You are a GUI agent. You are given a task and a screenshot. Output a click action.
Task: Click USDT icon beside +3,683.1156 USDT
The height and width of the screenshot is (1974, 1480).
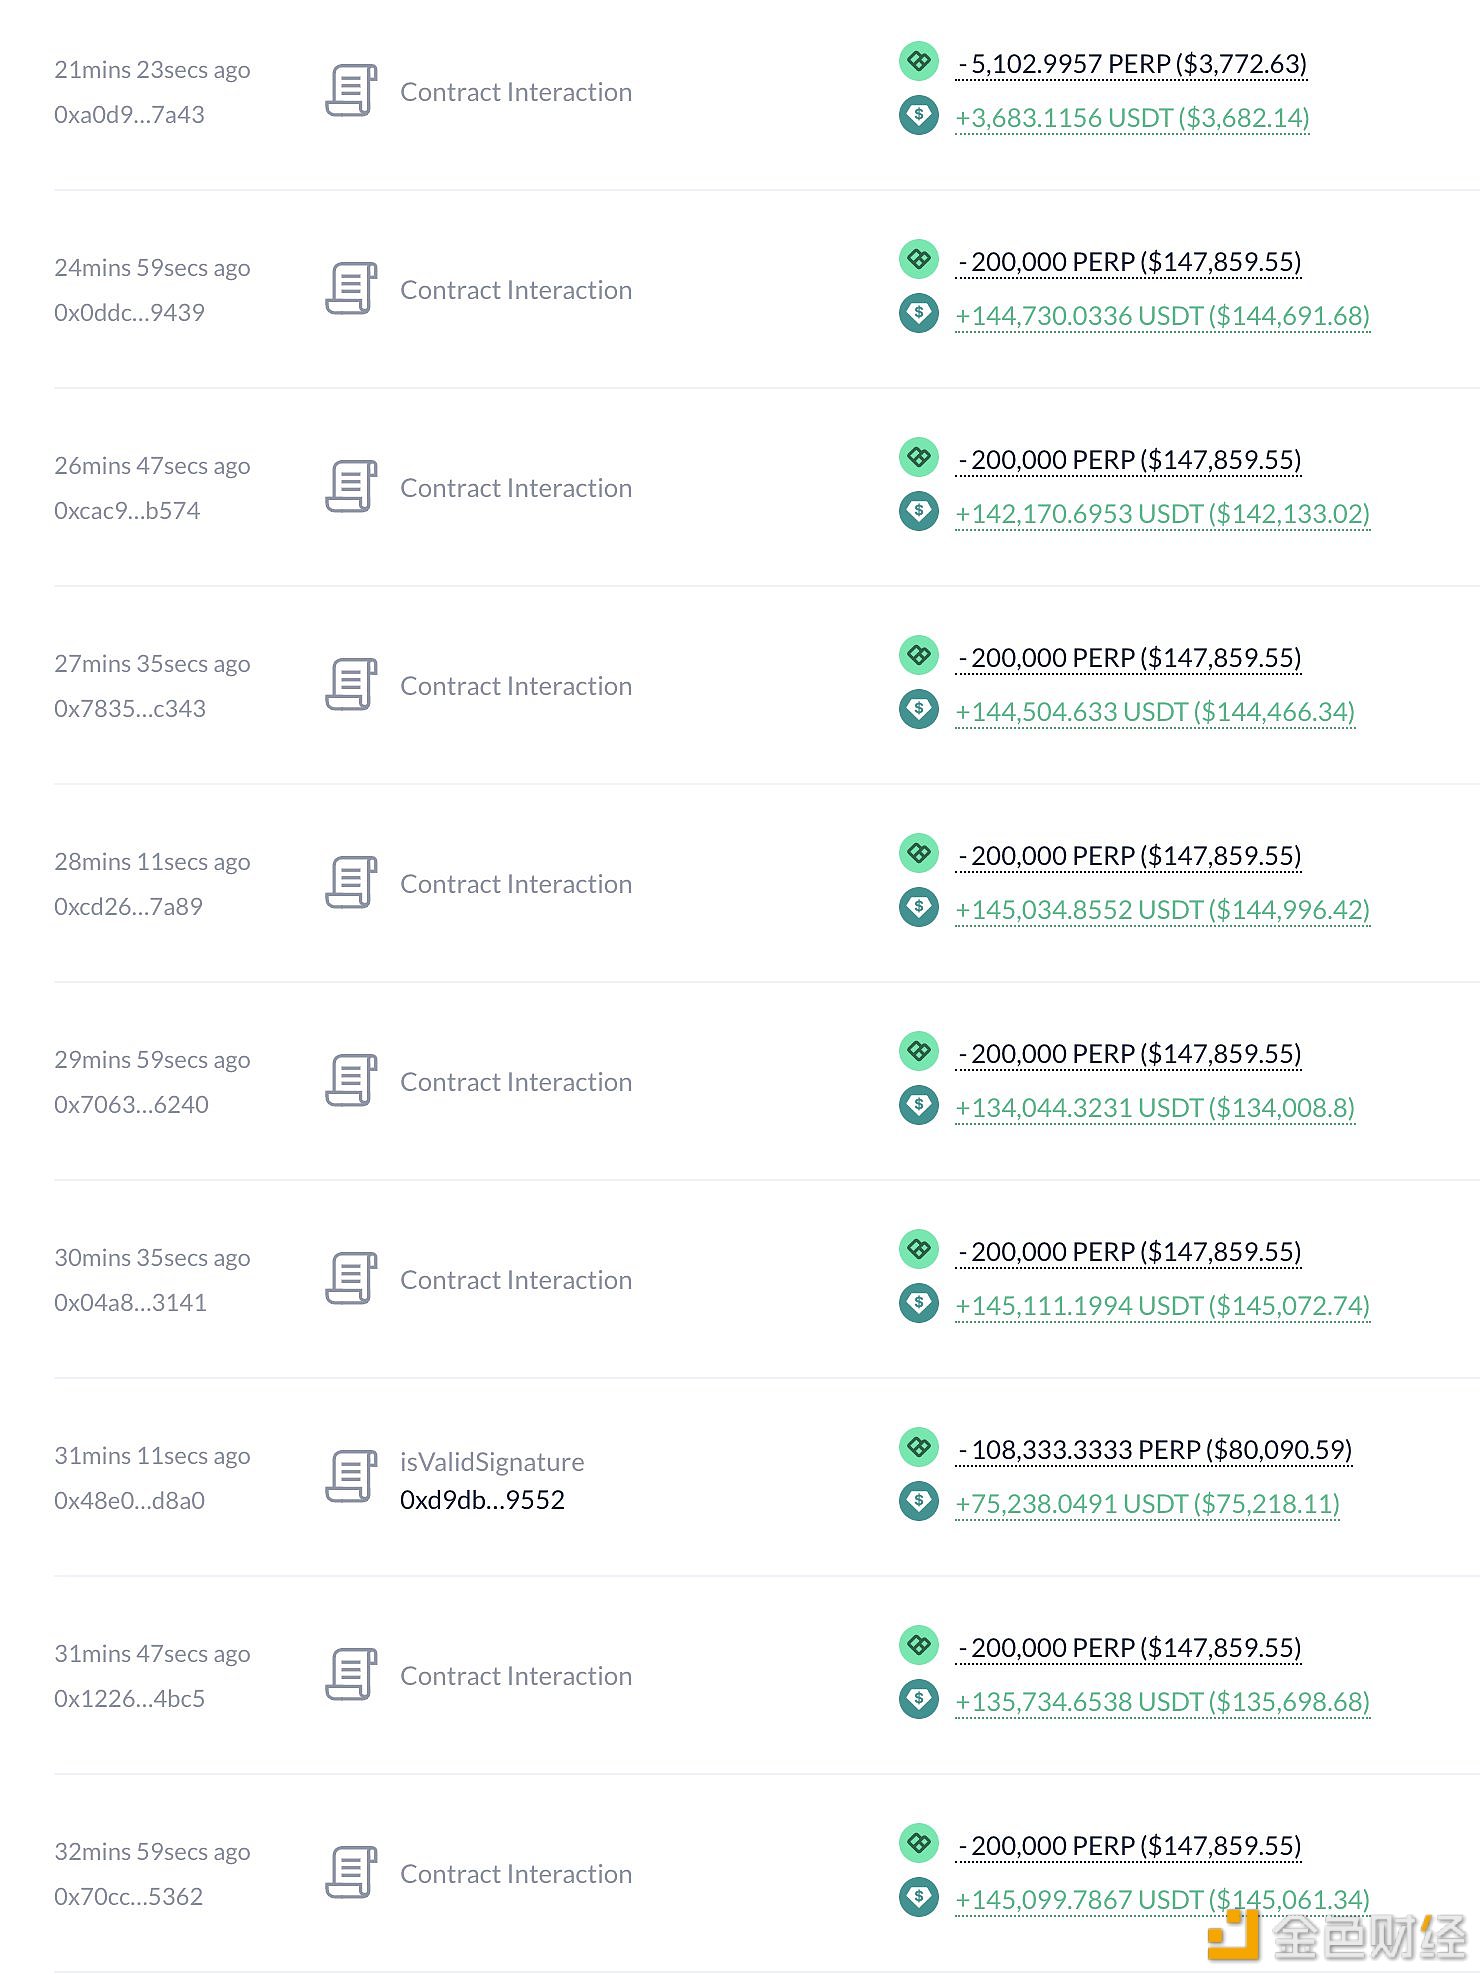(x=918, y=115)
